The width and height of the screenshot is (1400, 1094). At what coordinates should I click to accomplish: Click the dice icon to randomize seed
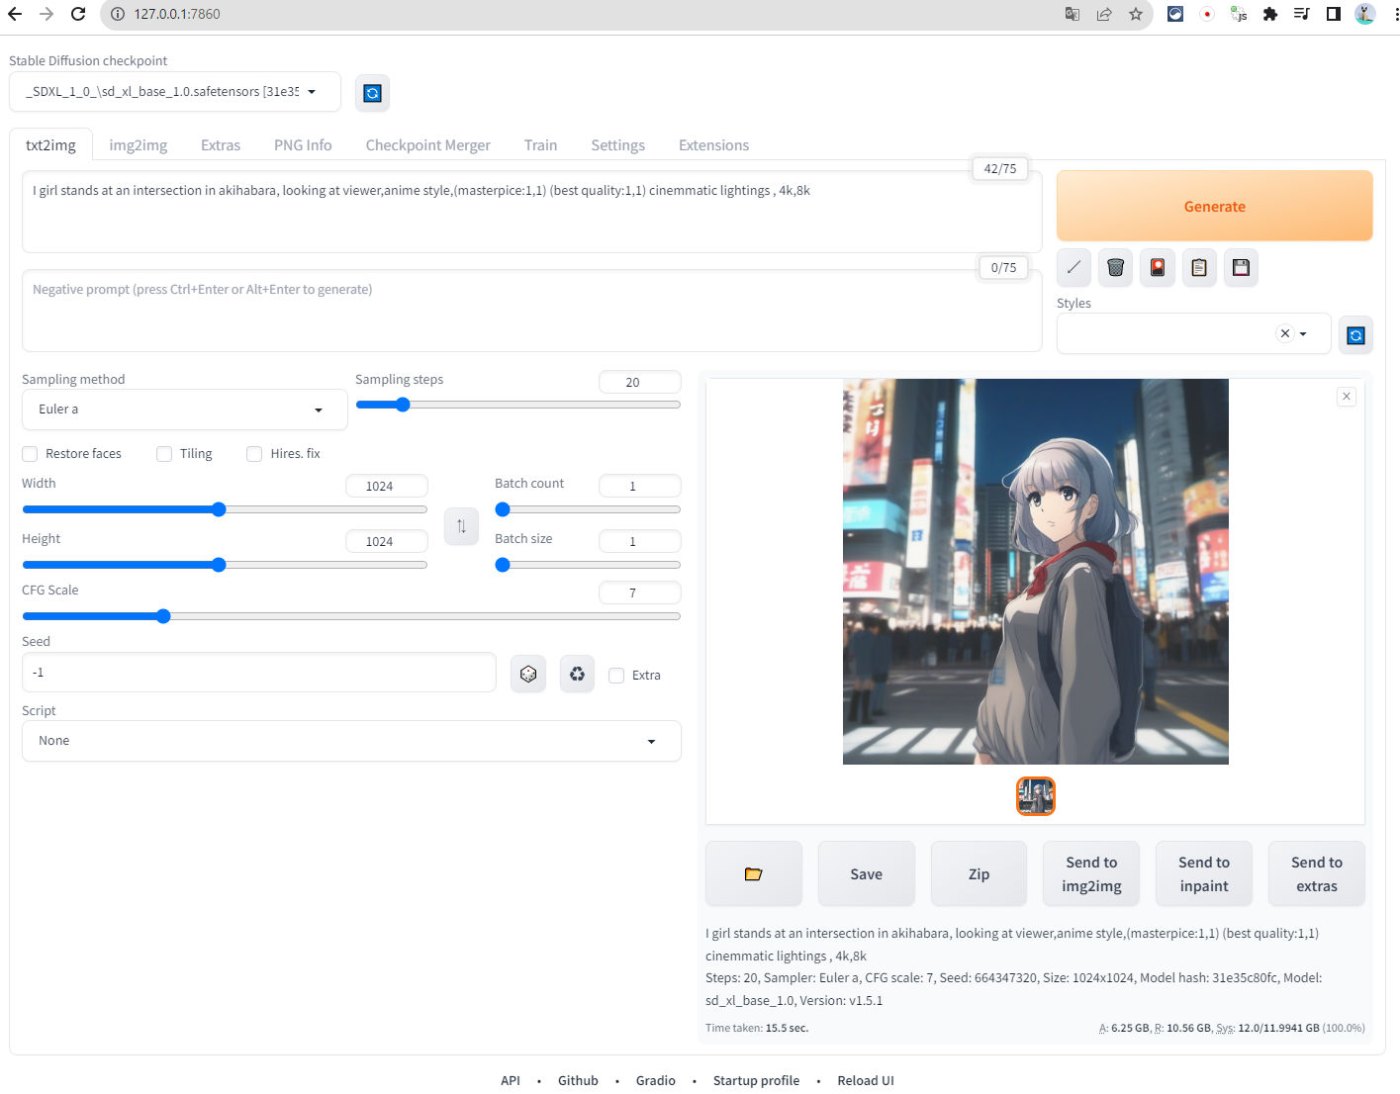tap(528, 674)
